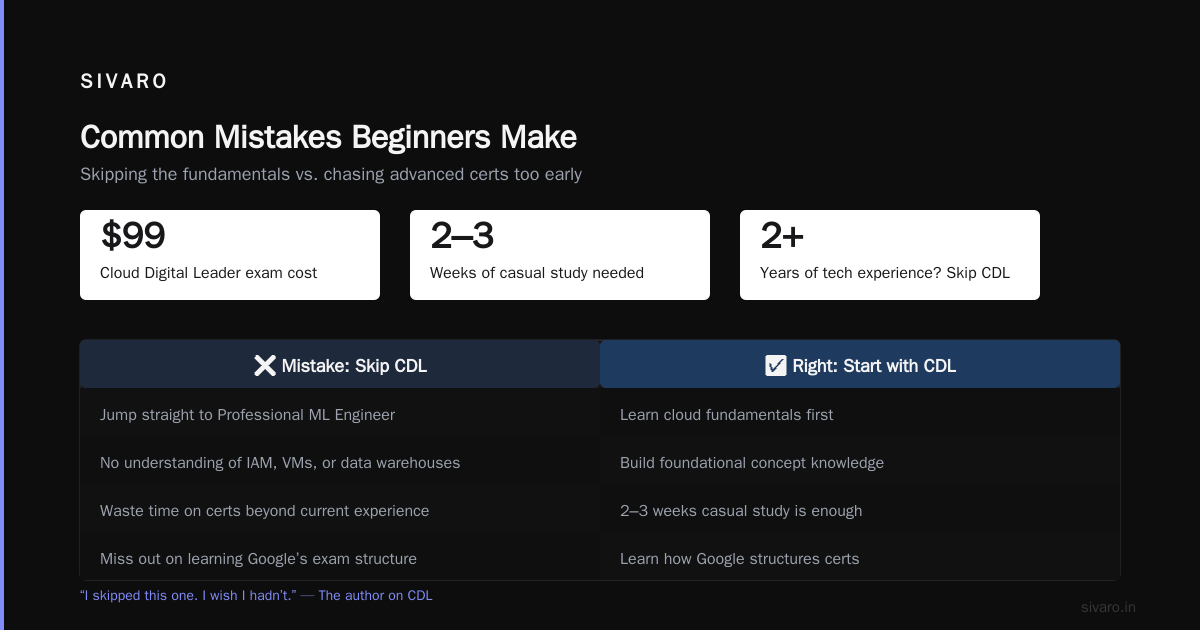The width and height of the screenshot is (1200, 630).
Task: Select the Right: Start with CDL header
Action: 860,364
